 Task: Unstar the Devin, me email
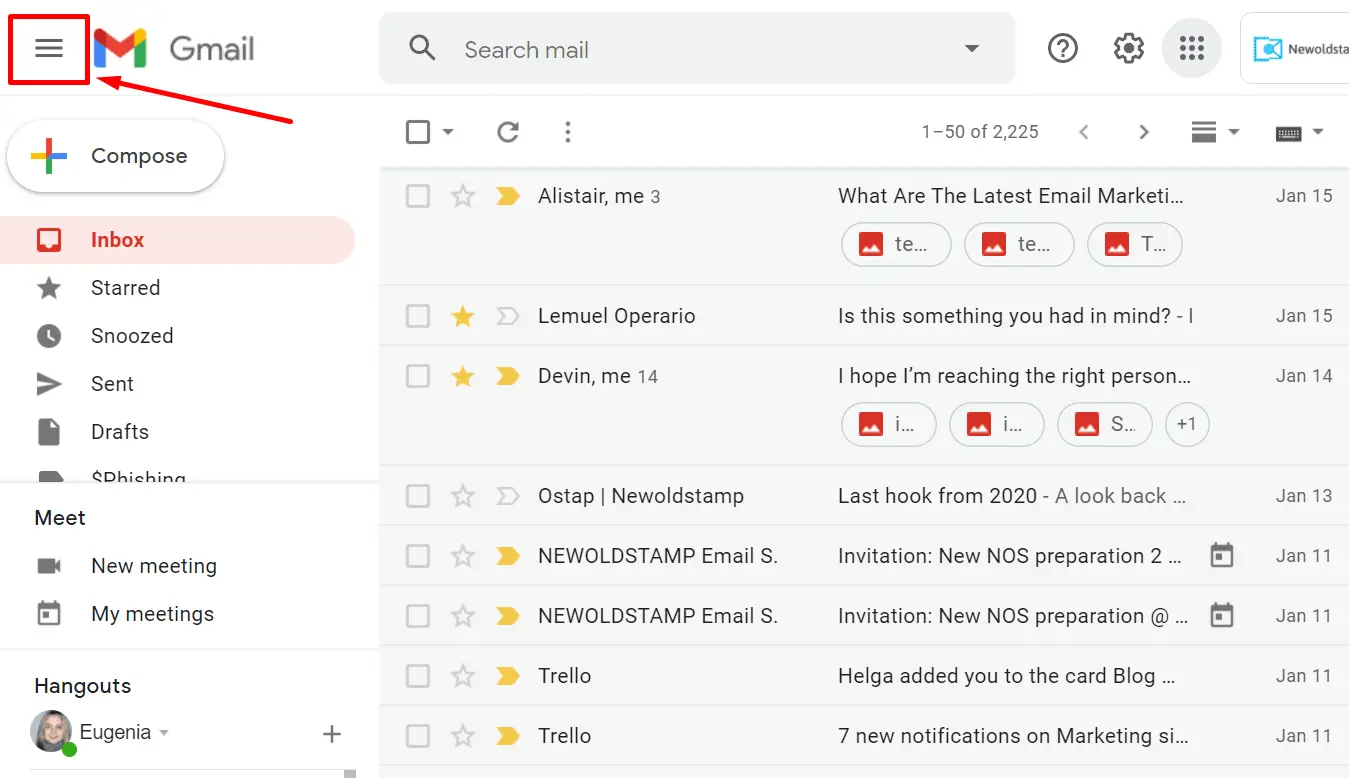[x=462, y=376]
